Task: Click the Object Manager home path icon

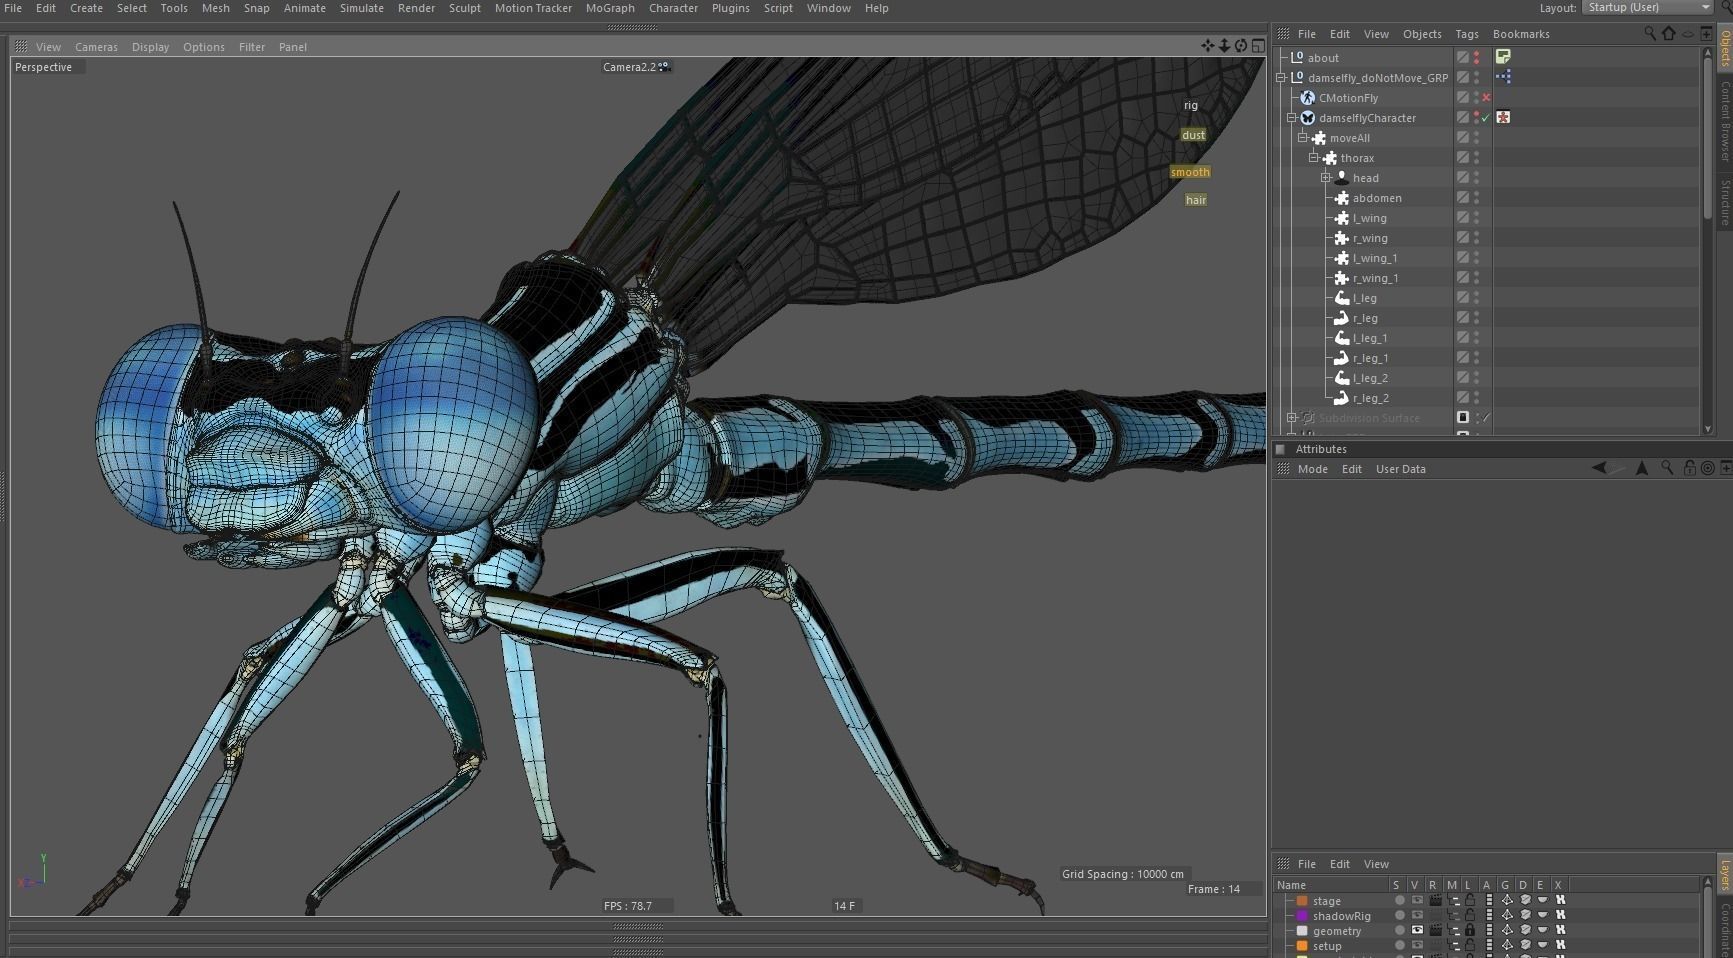Action: click(1669, 33)
